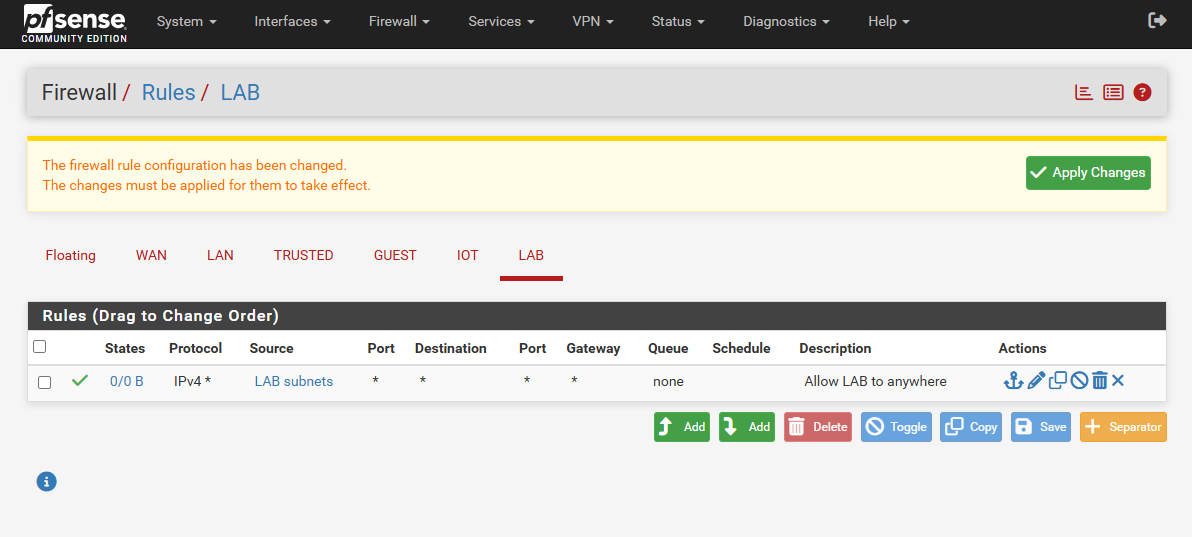Click the X icon in the rule actions
1192x537 pixels.
pyautogui.click(x=1118, y=380)
